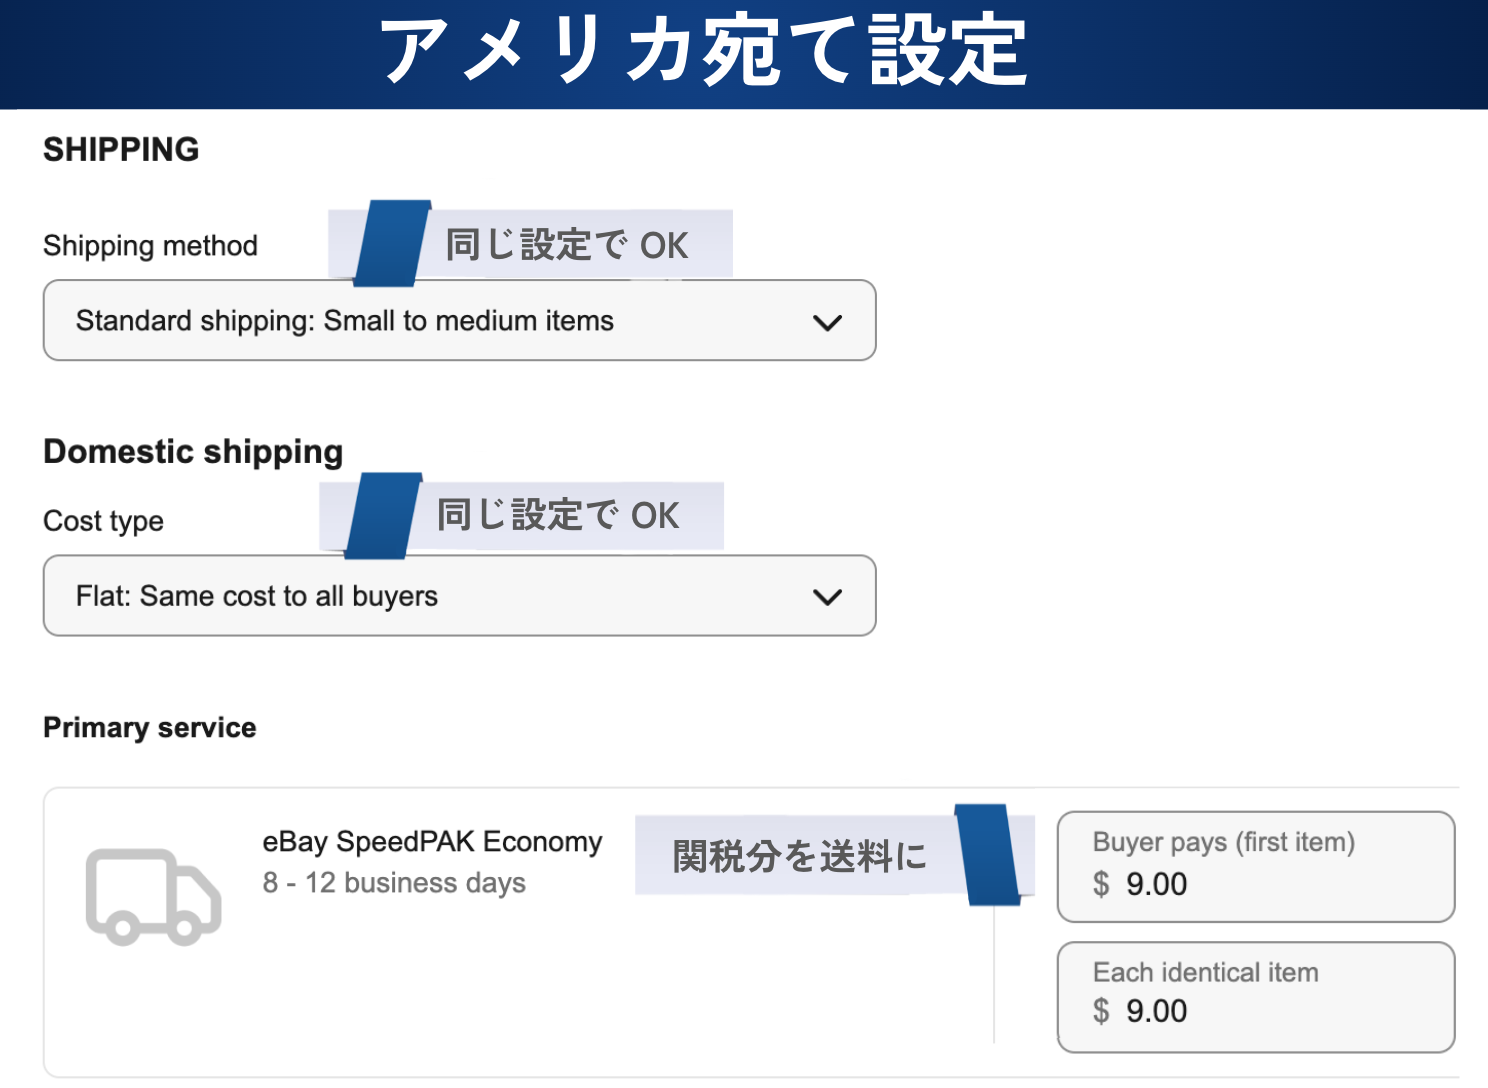Click the delivery truck icon

[153, 897]
